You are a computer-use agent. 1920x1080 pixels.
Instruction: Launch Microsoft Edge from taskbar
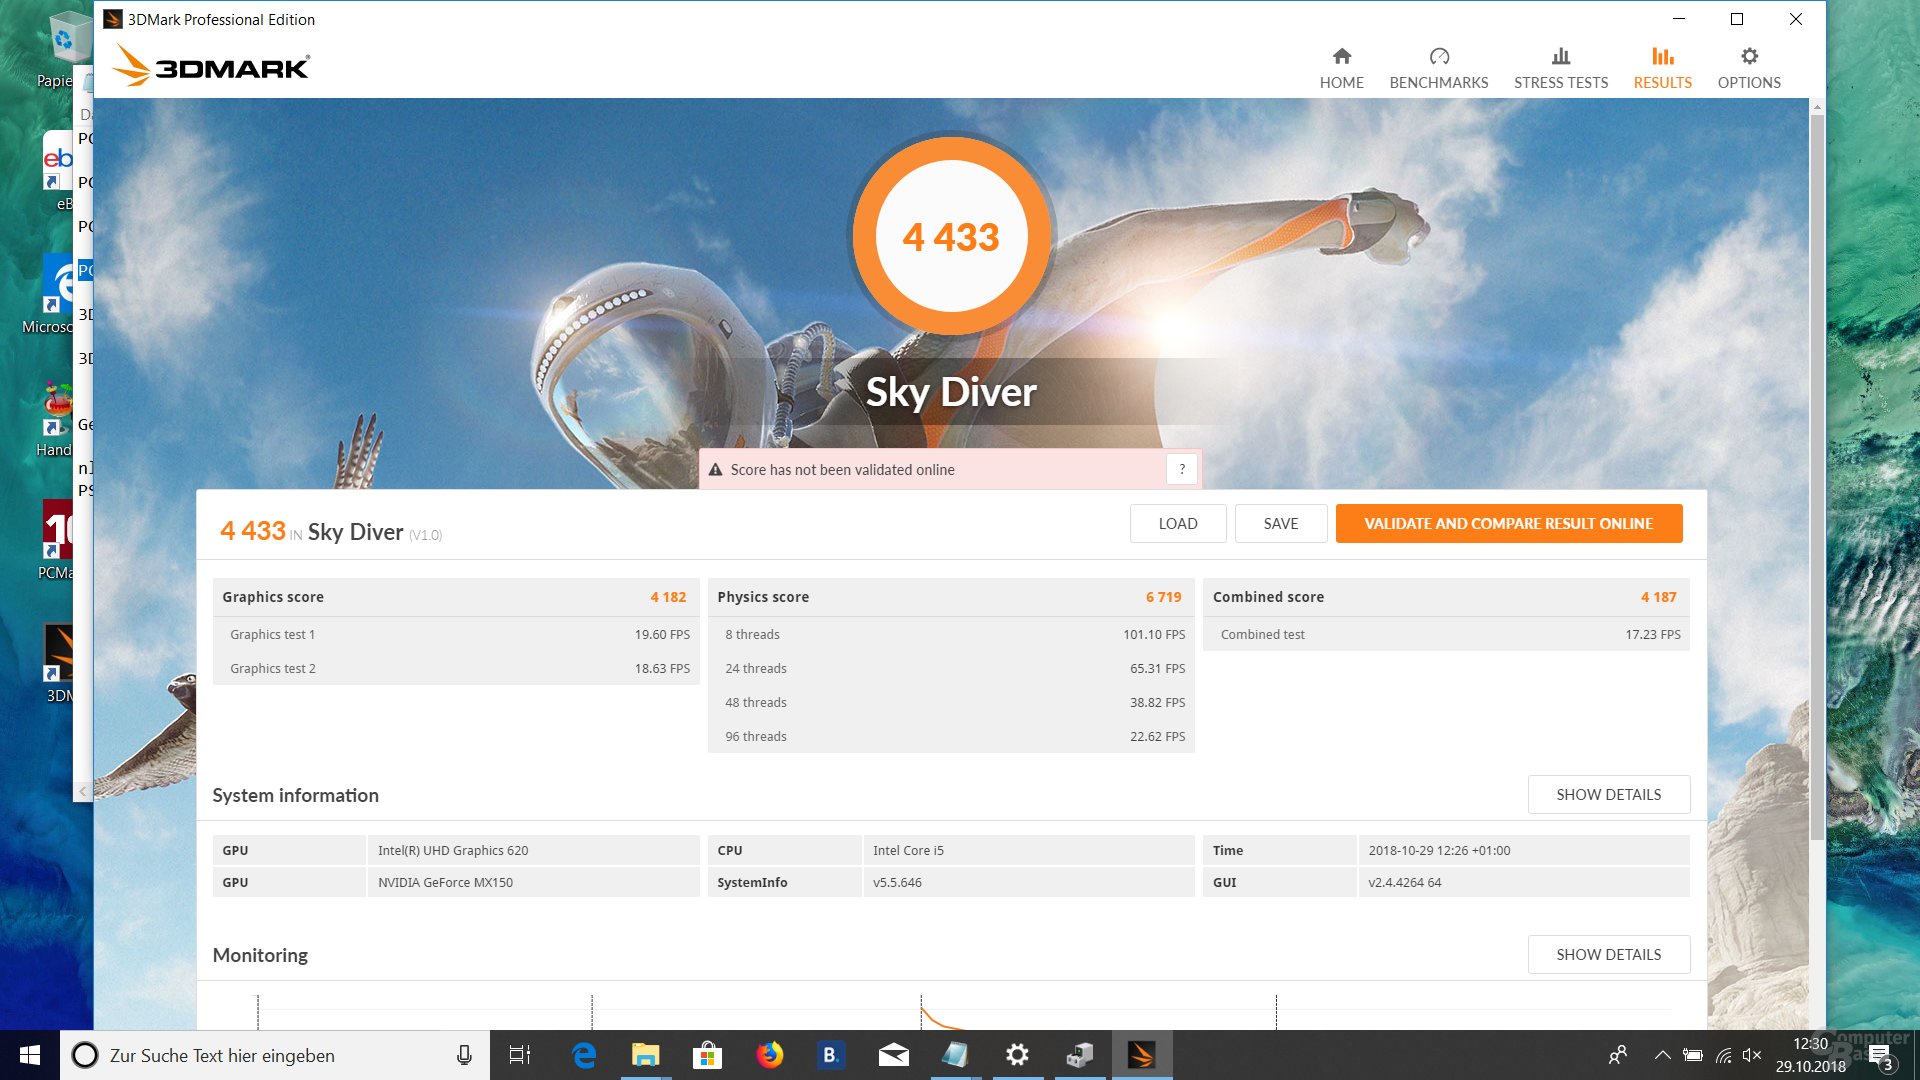click(x=584, y=1055)
